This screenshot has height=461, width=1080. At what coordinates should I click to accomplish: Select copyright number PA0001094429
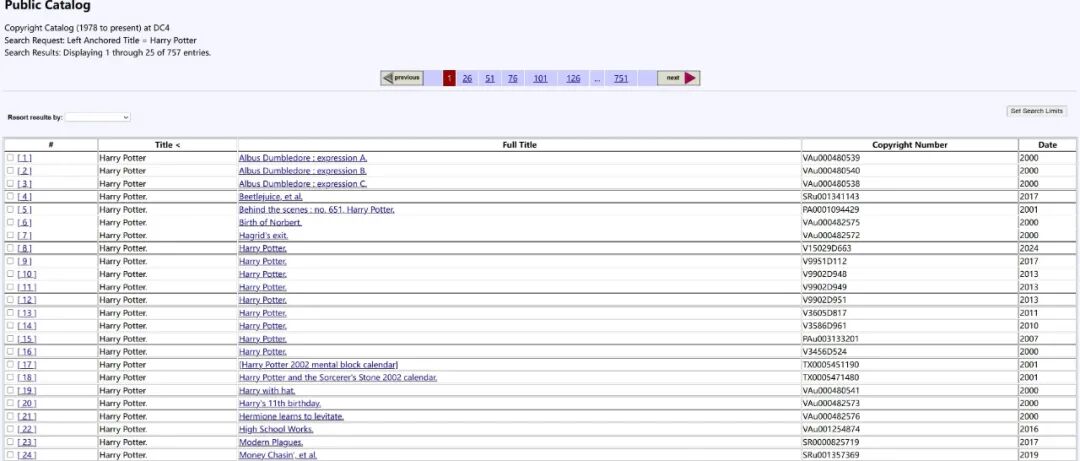pos(831,209)
